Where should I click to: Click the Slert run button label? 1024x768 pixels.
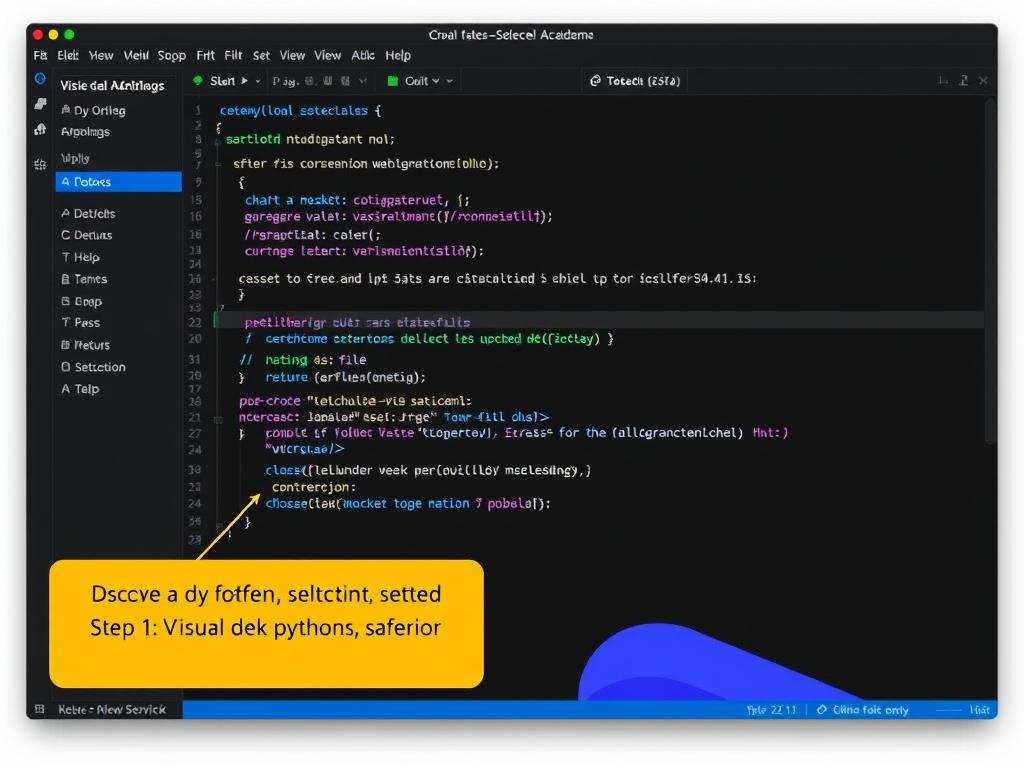pos(222,81)
